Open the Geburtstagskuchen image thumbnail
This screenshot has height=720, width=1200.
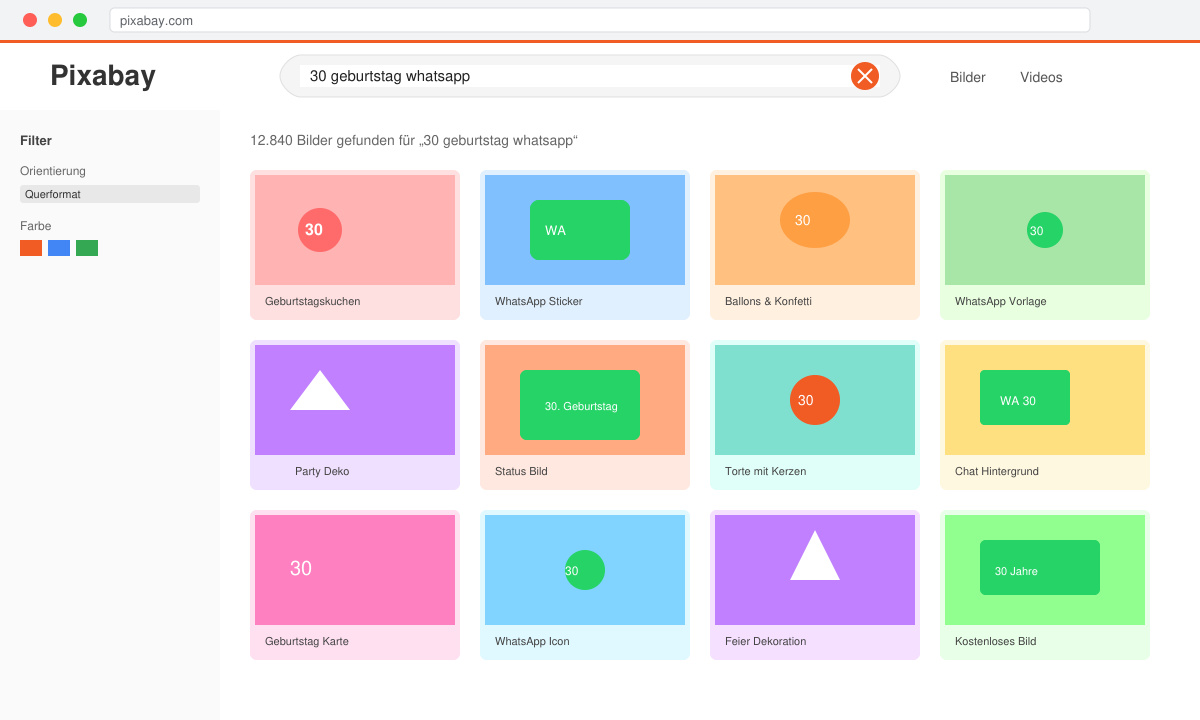tap(355, 230)
